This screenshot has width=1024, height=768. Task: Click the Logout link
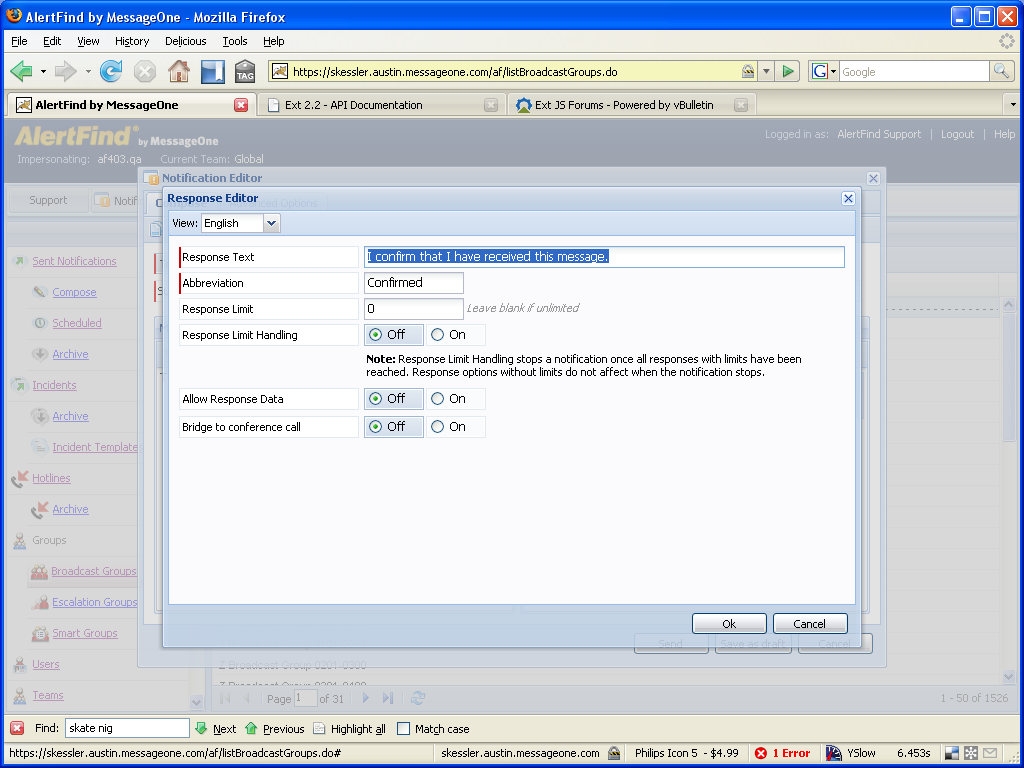point(957,134)
